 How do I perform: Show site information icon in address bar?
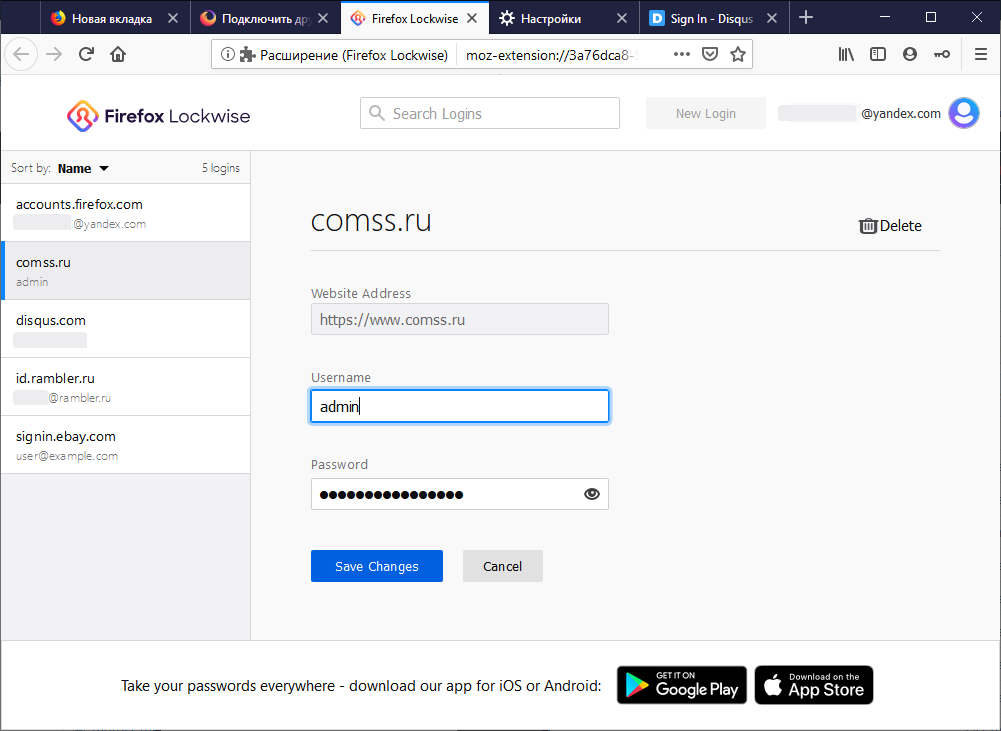tap(227, 54)
